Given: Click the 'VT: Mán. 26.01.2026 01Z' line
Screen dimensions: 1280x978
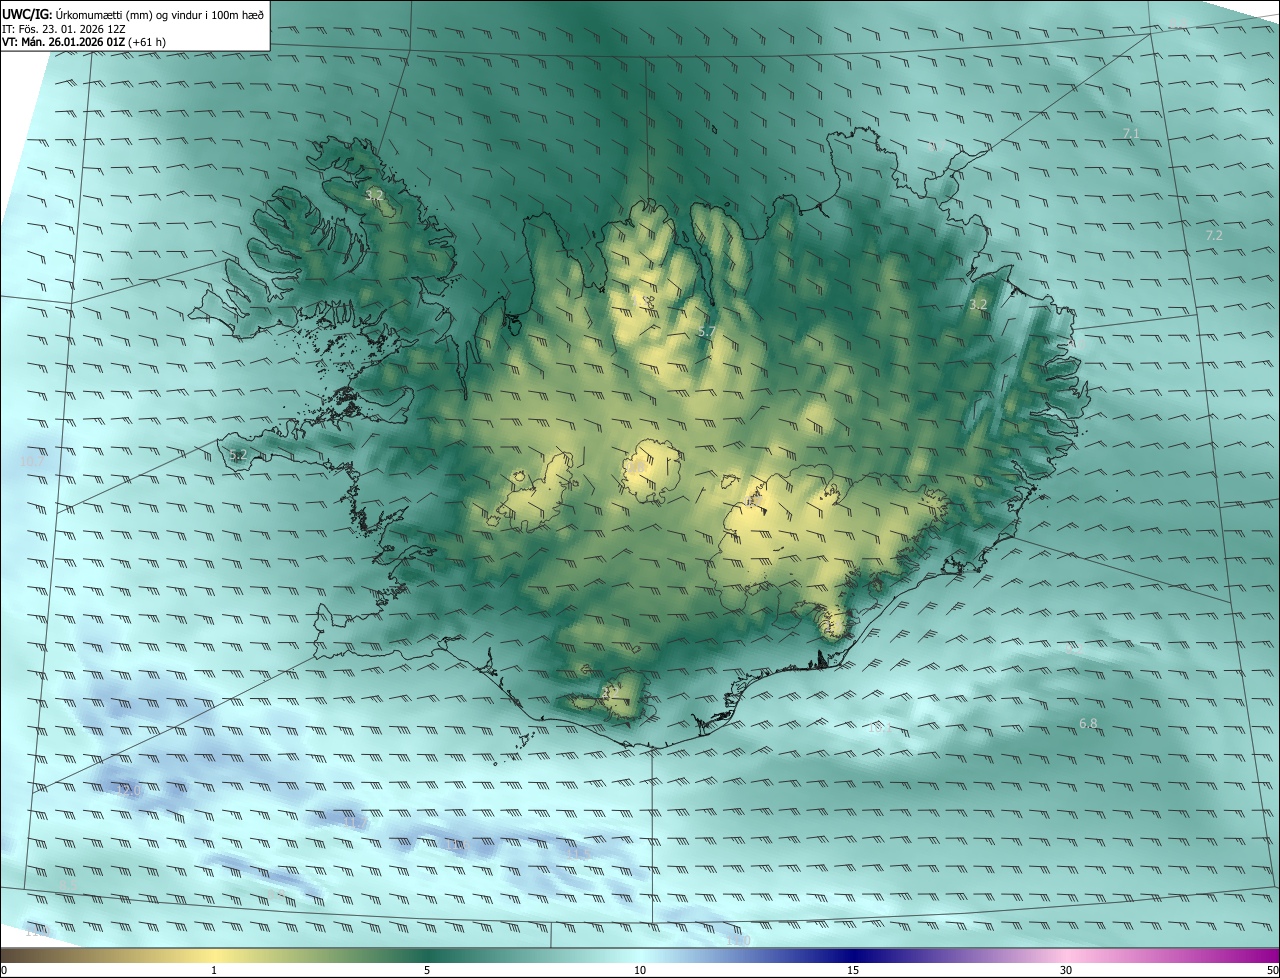Looking at the screenshot, I should point(84,43).
